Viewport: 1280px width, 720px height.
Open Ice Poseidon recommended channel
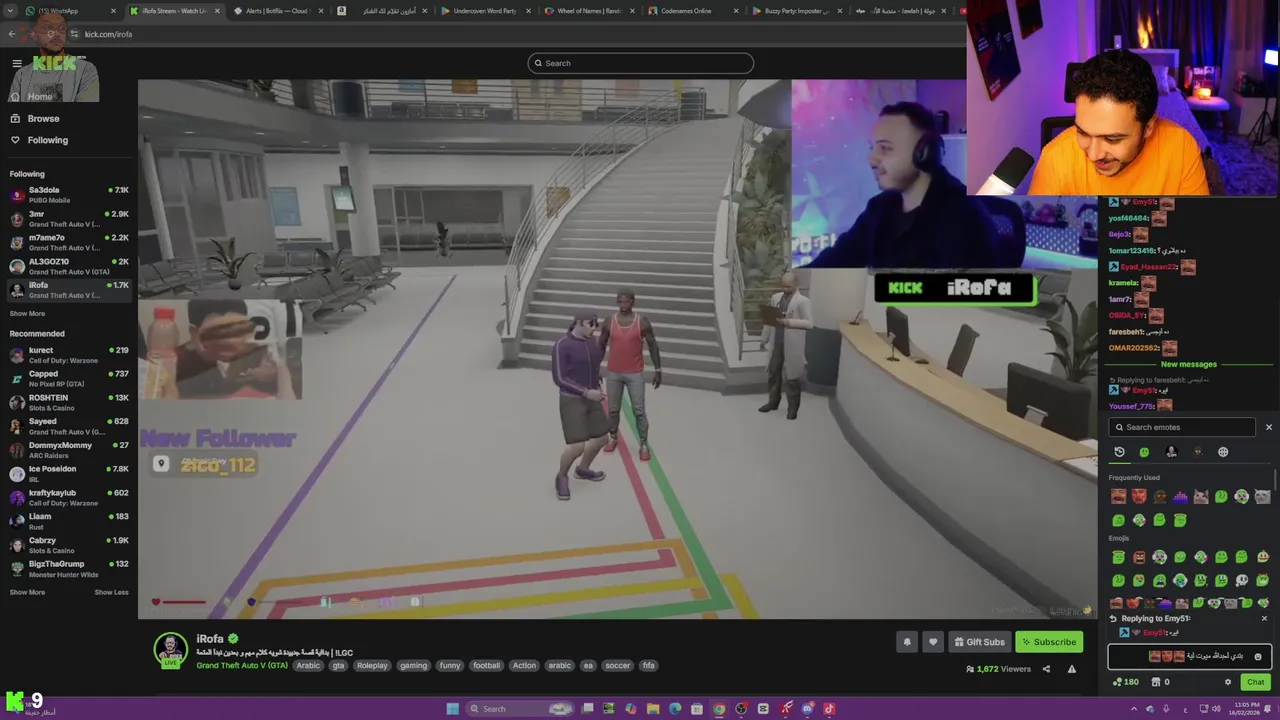[68, 473]
